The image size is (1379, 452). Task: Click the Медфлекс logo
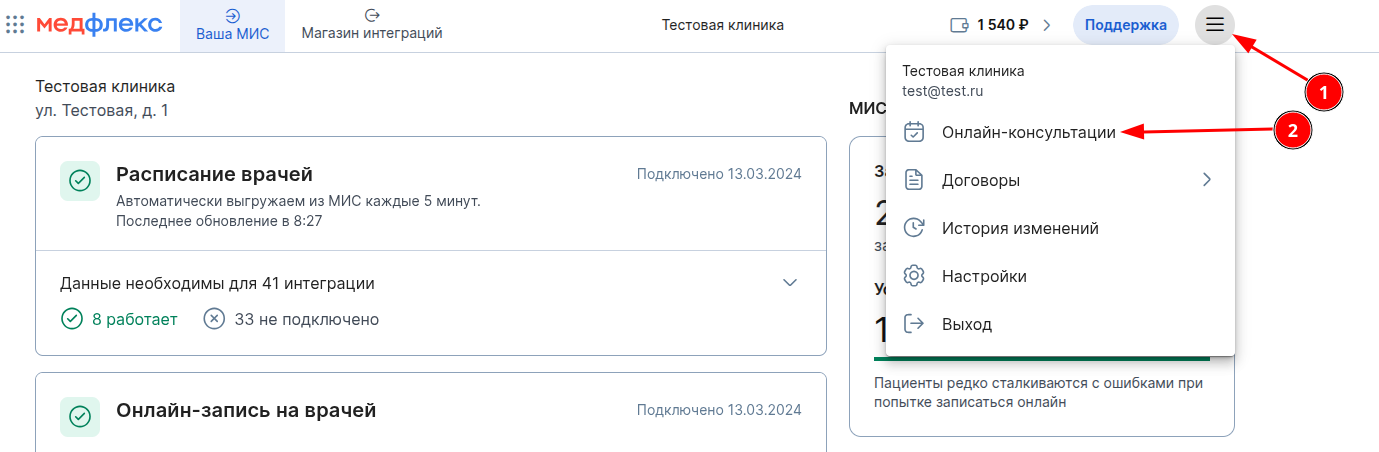click(x=99, y=25)
